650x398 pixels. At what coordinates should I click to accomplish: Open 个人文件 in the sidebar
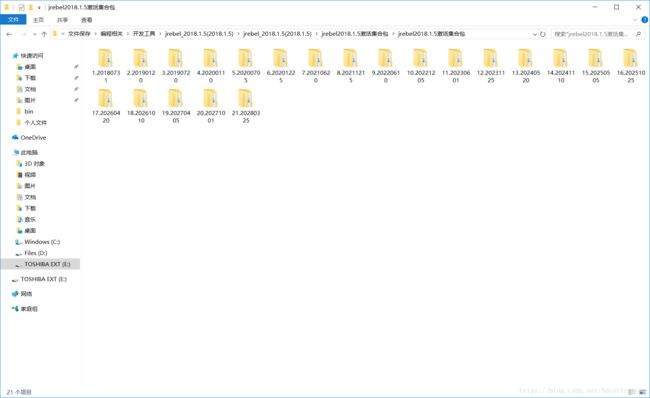[x=36, y=123]
